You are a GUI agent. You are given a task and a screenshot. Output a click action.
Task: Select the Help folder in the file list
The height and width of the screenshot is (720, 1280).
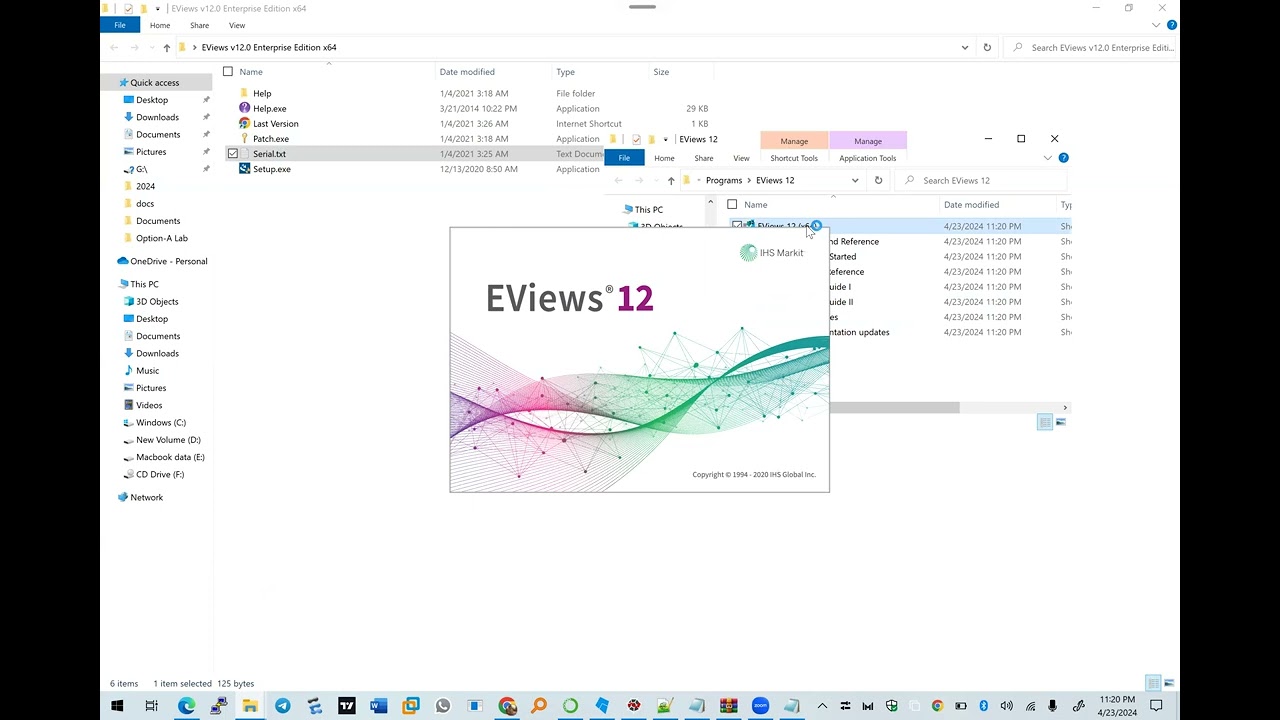(x=261, y=93)
